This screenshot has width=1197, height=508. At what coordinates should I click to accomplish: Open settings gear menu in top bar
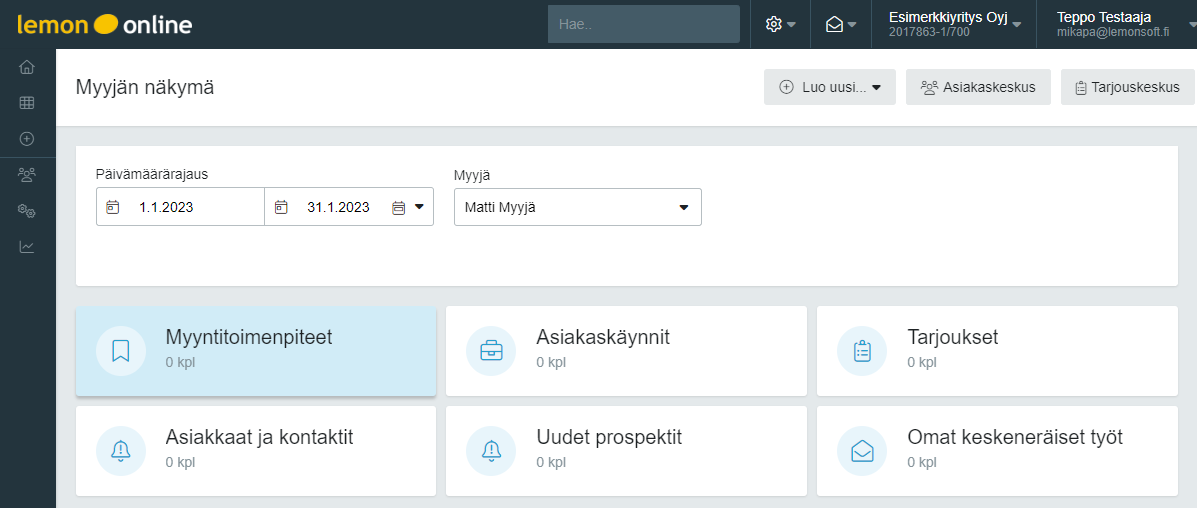[x=780, y=24]
